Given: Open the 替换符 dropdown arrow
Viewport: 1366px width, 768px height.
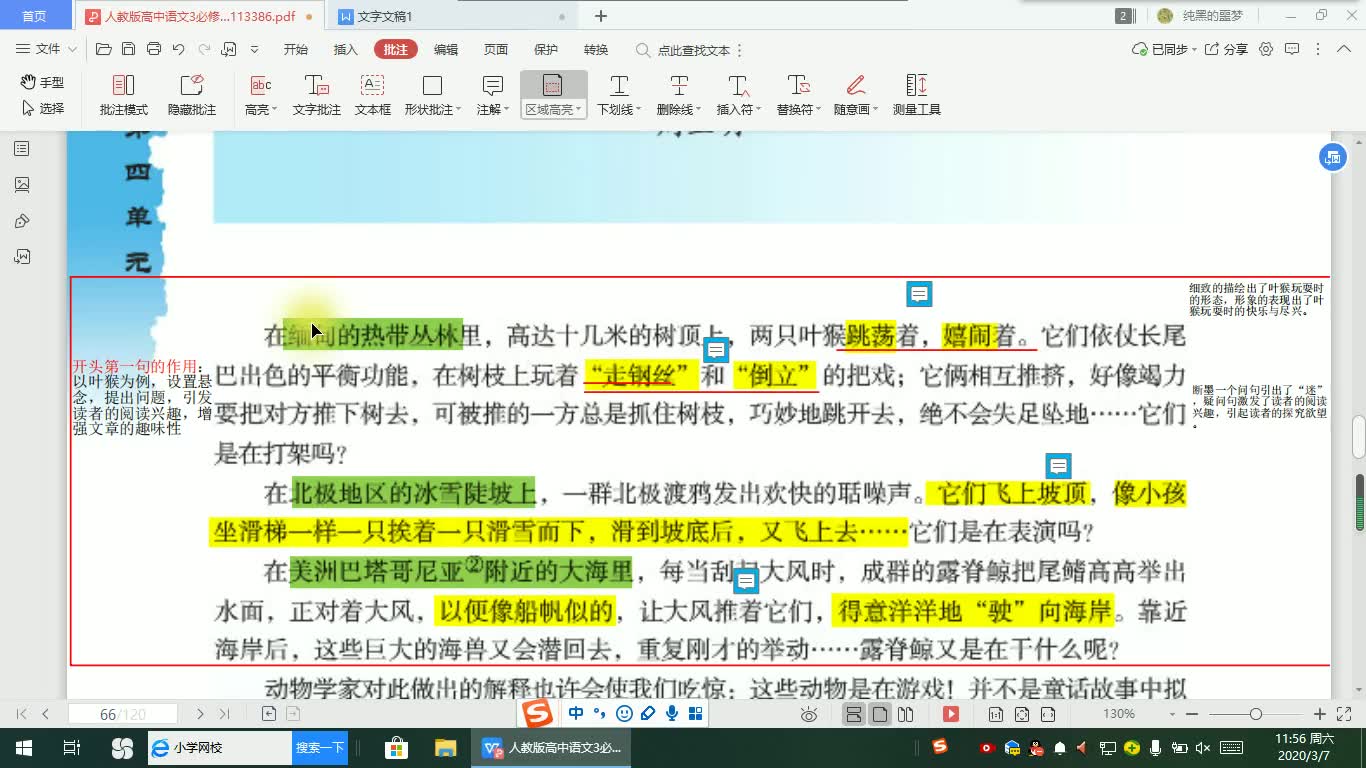Looking at the screenshot, I should (818, 110).
